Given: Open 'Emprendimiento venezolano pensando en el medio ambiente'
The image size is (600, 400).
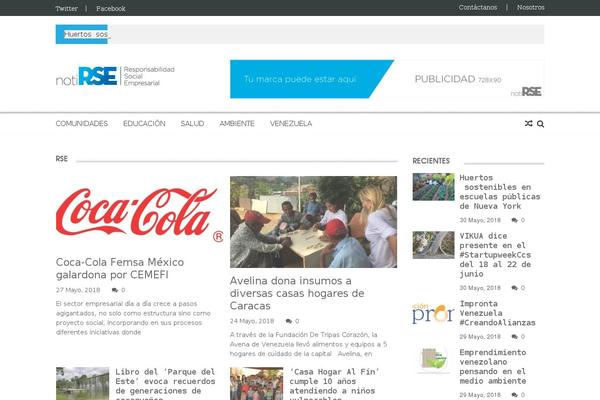Looking at the screenshot, I should click(x=493, y=367).
